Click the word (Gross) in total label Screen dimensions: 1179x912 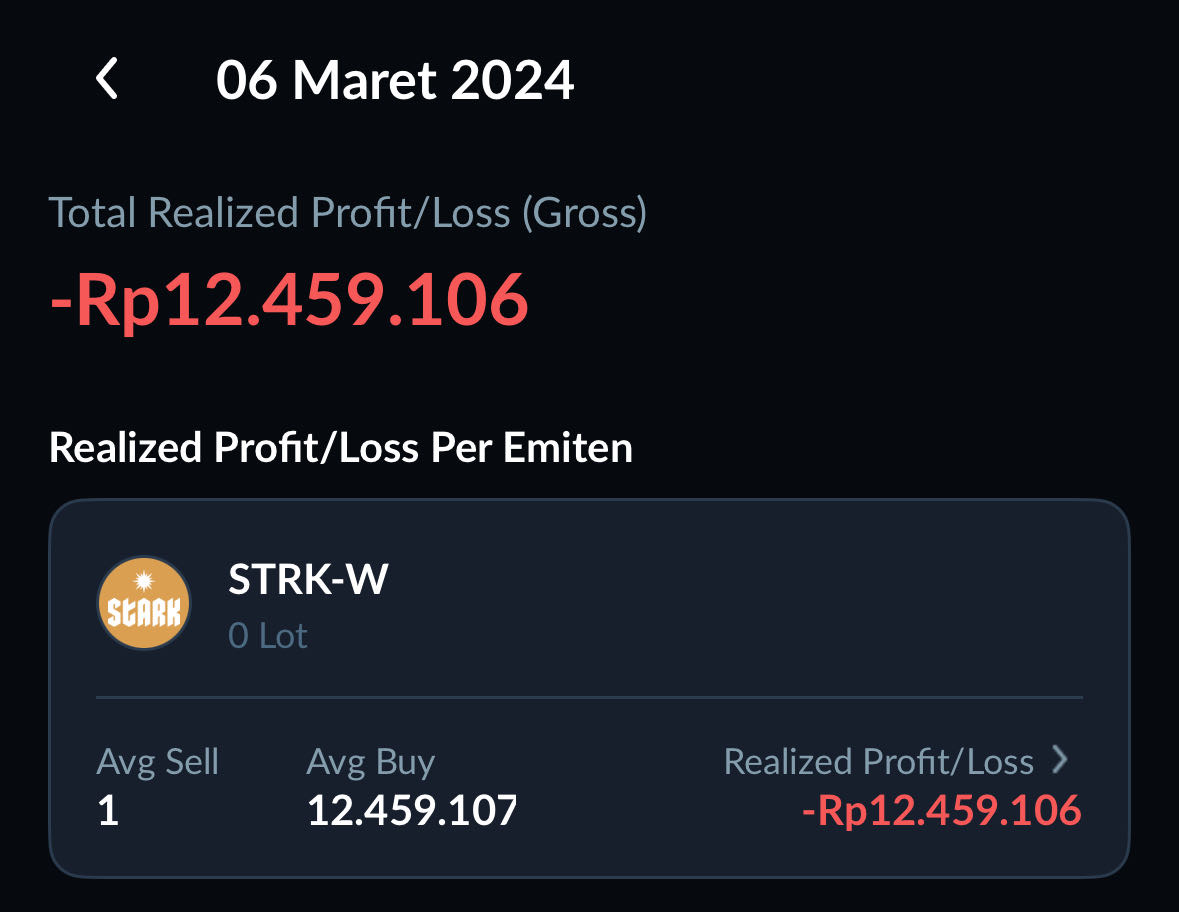click(584, 213)
